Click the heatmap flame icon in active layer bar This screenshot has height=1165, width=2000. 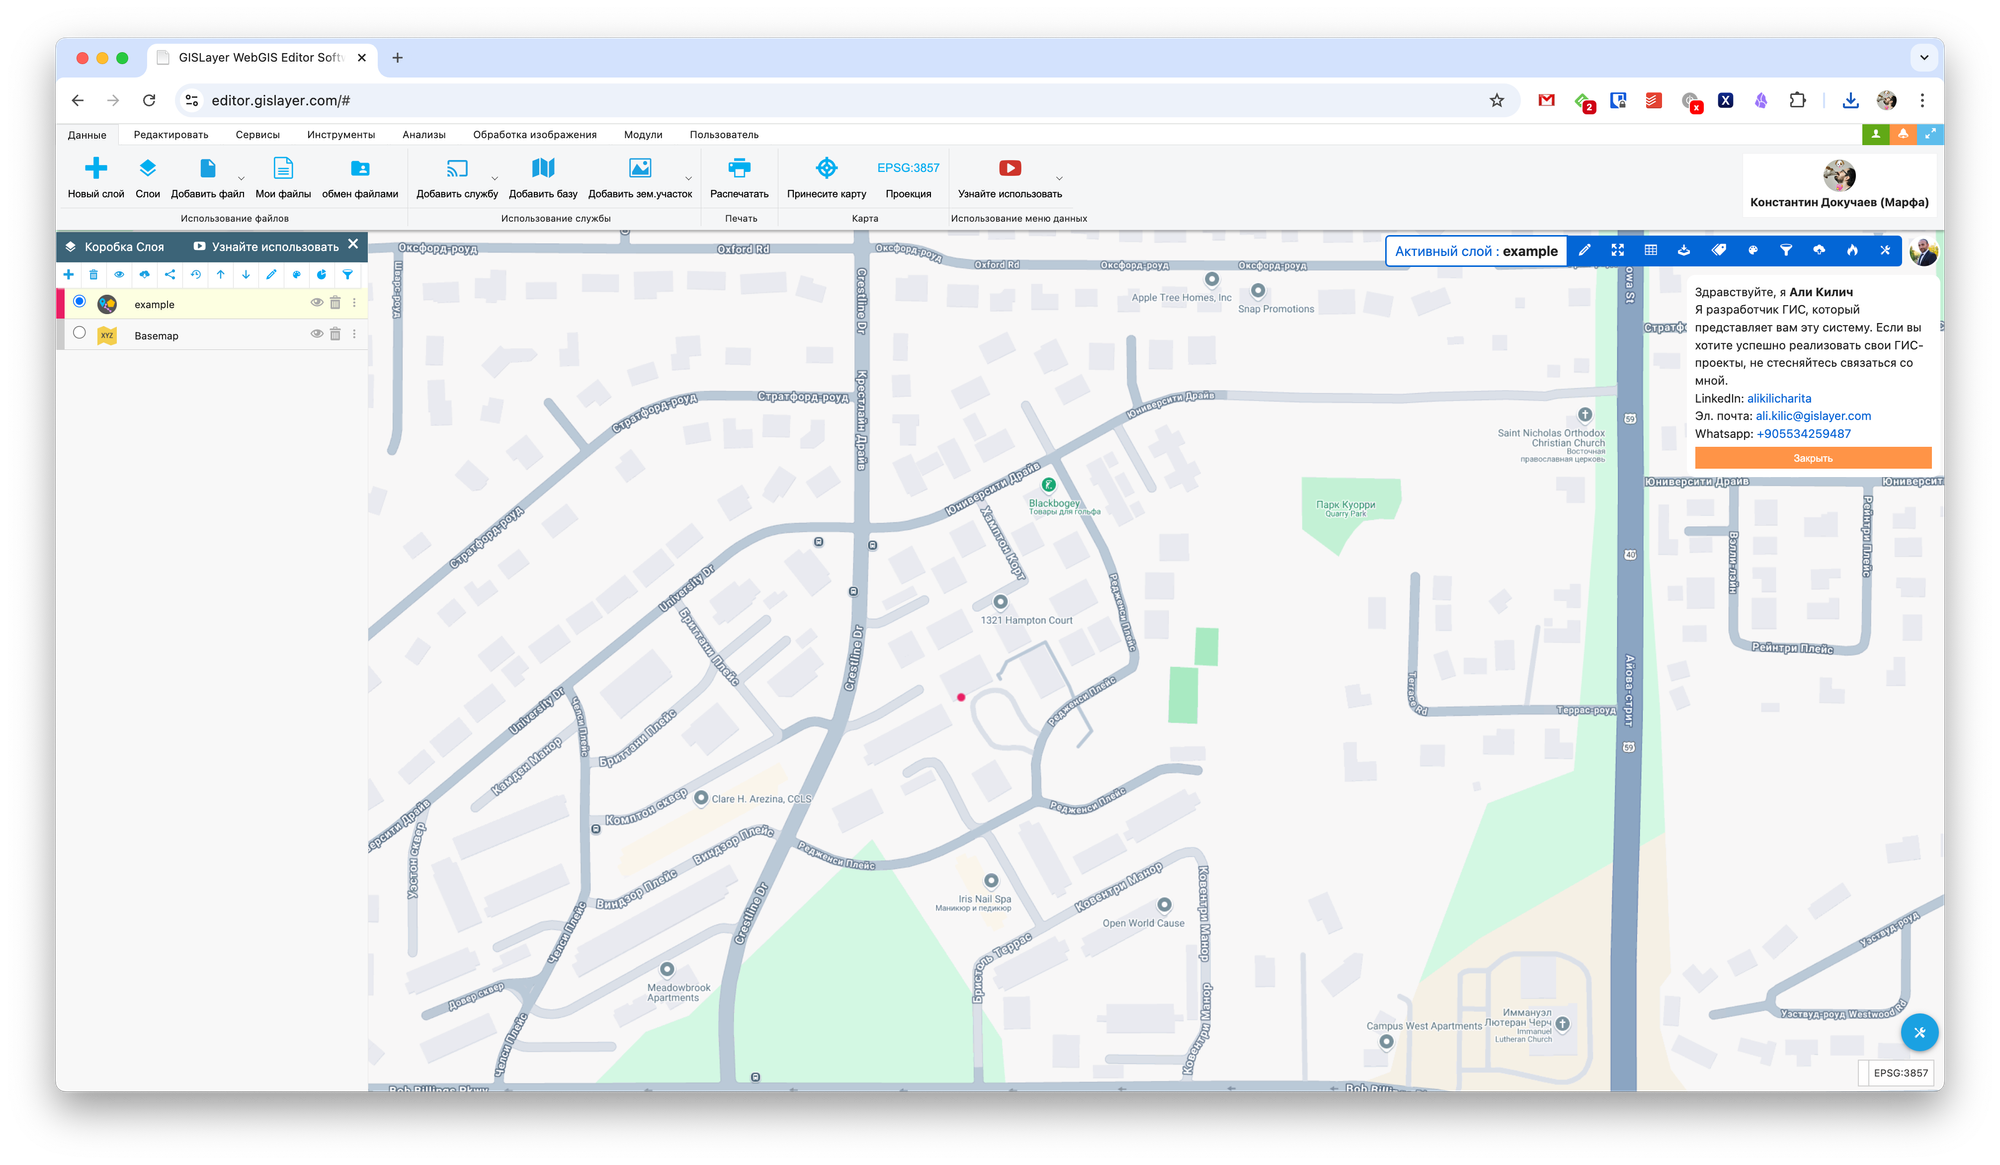click(1852, 251)
